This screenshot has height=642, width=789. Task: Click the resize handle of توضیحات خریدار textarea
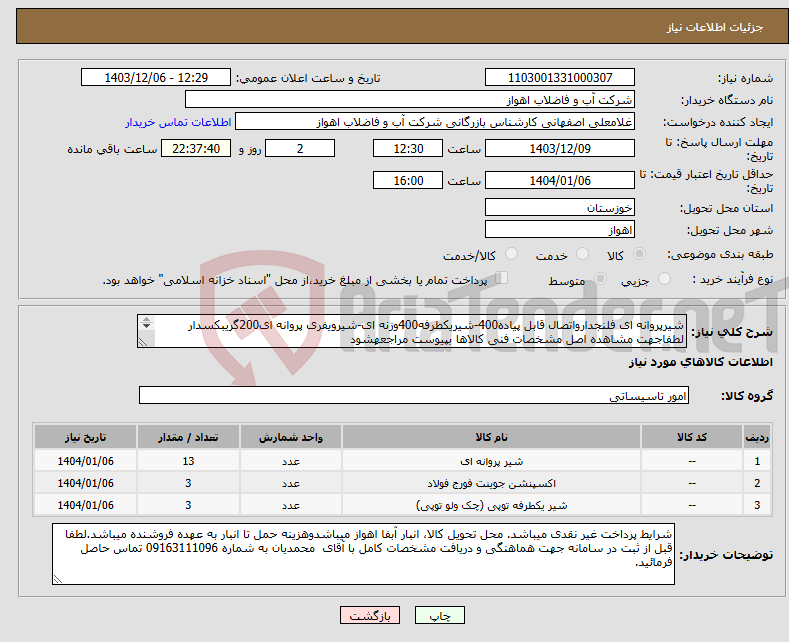tap(58, 579)
